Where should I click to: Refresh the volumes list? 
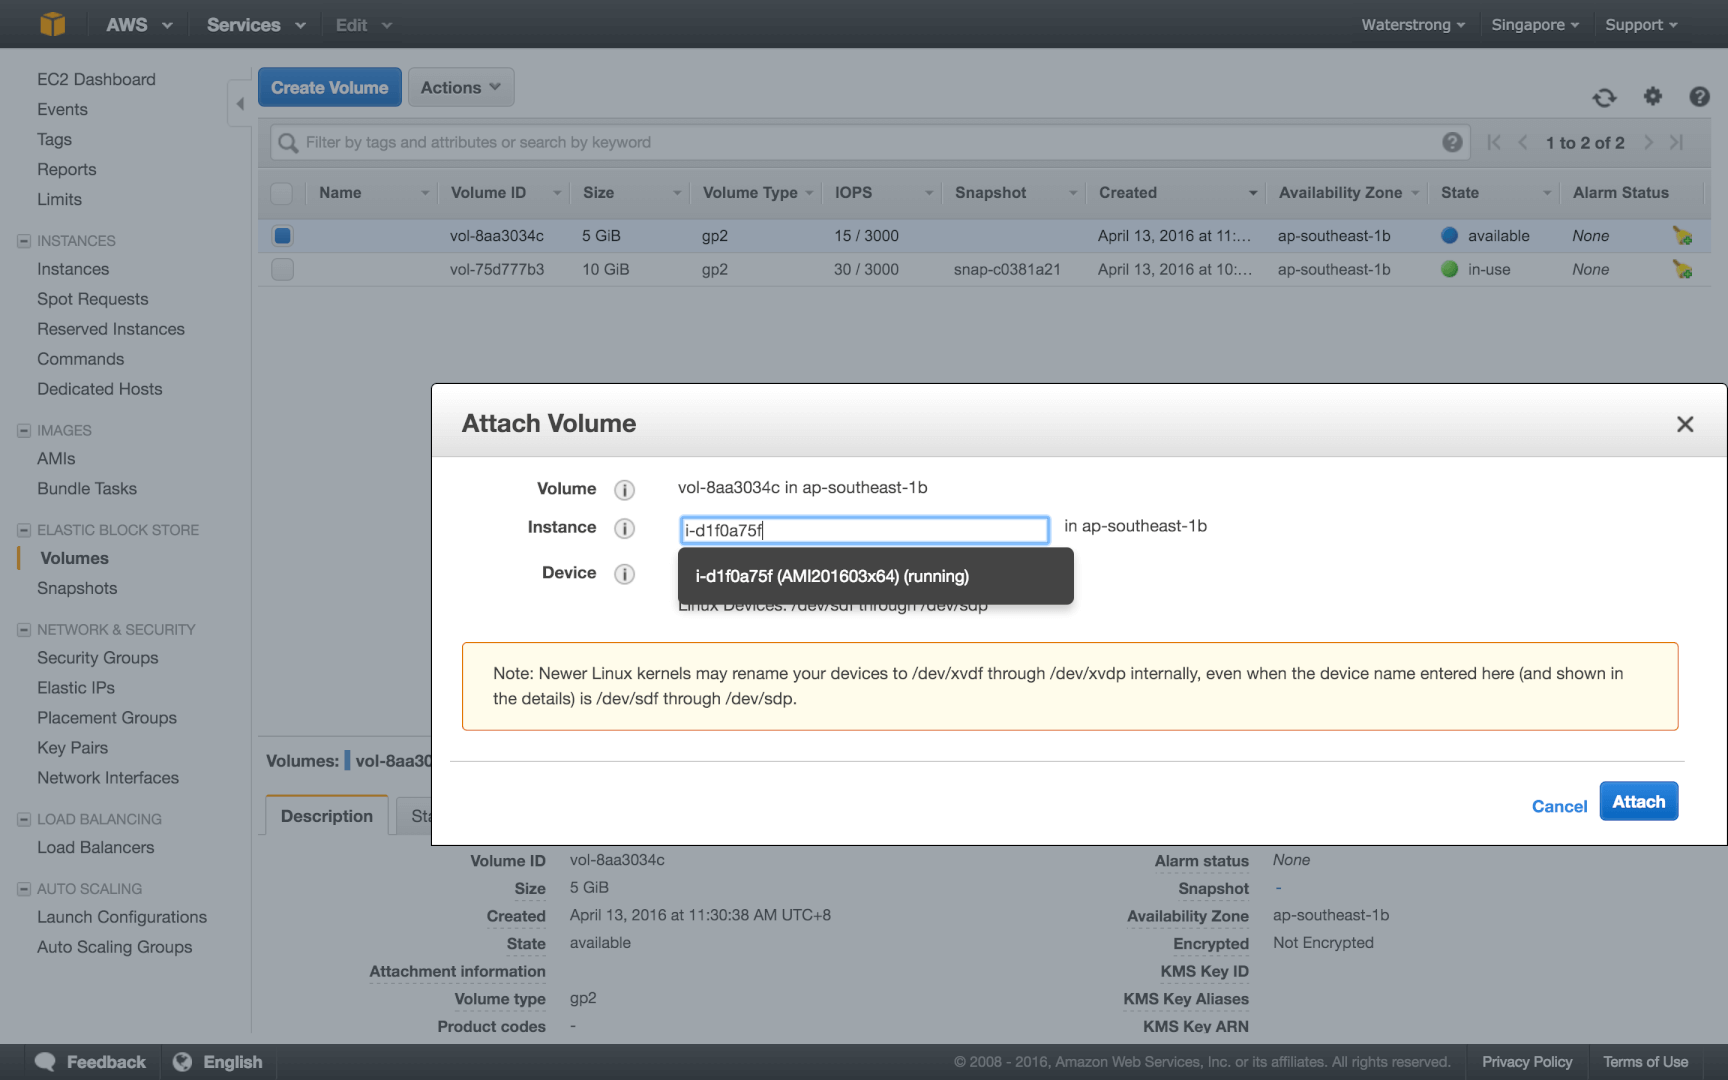(1604, 97)
